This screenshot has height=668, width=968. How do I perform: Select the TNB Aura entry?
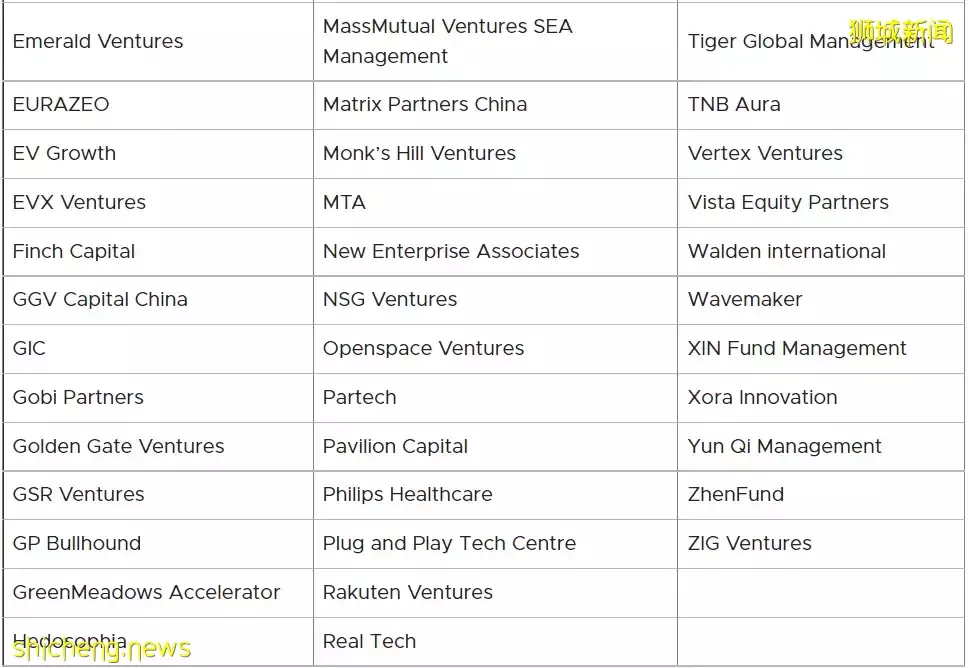734,104
